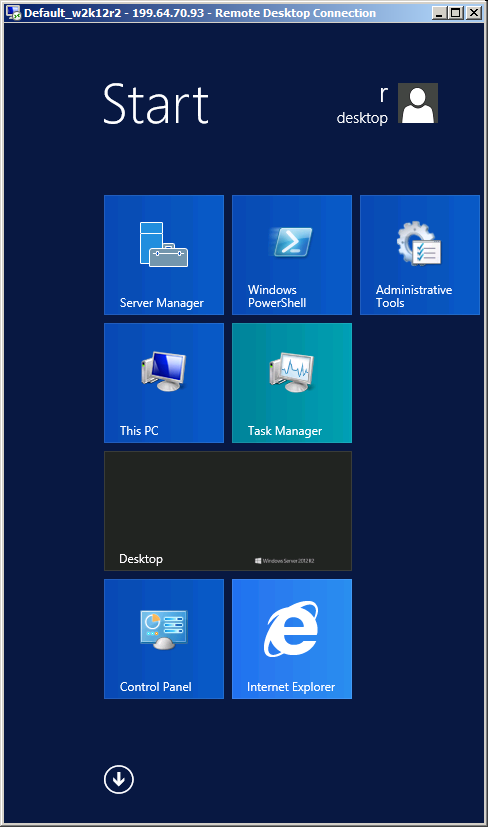
Task: Open the This PC tile
Action: (x=164, y=383)
